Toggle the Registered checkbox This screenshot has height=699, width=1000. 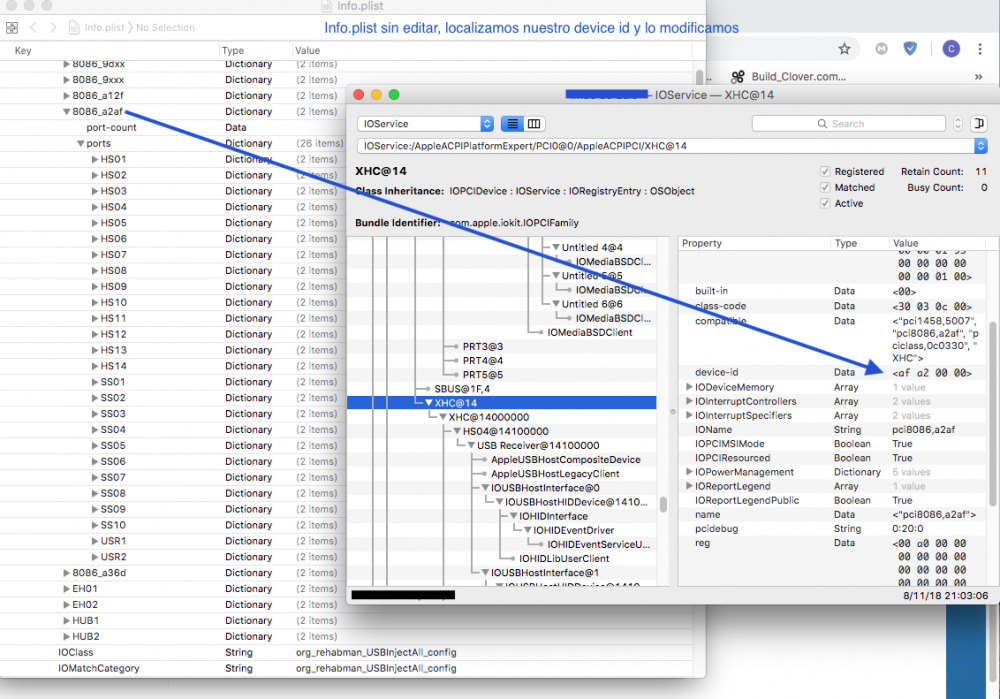pos(825,172)
